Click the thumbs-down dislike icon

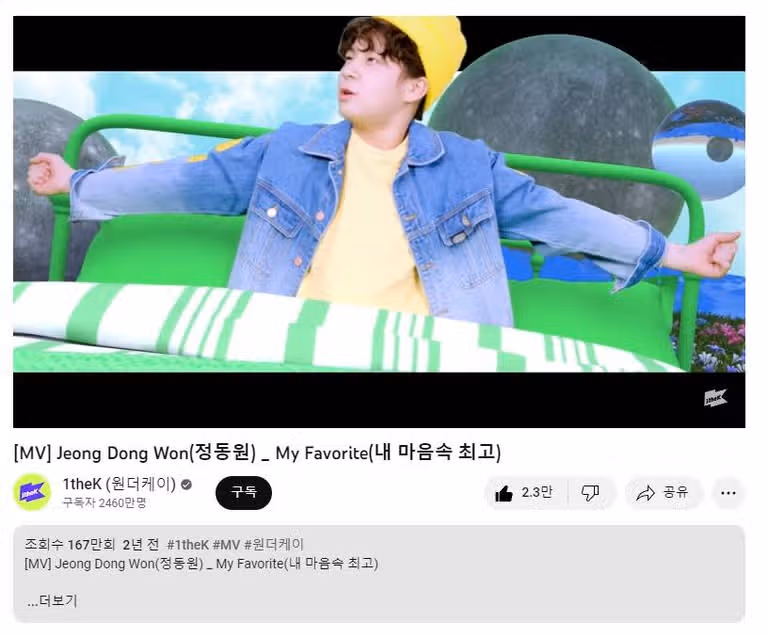pyautogui.click(x=590, y=493)
